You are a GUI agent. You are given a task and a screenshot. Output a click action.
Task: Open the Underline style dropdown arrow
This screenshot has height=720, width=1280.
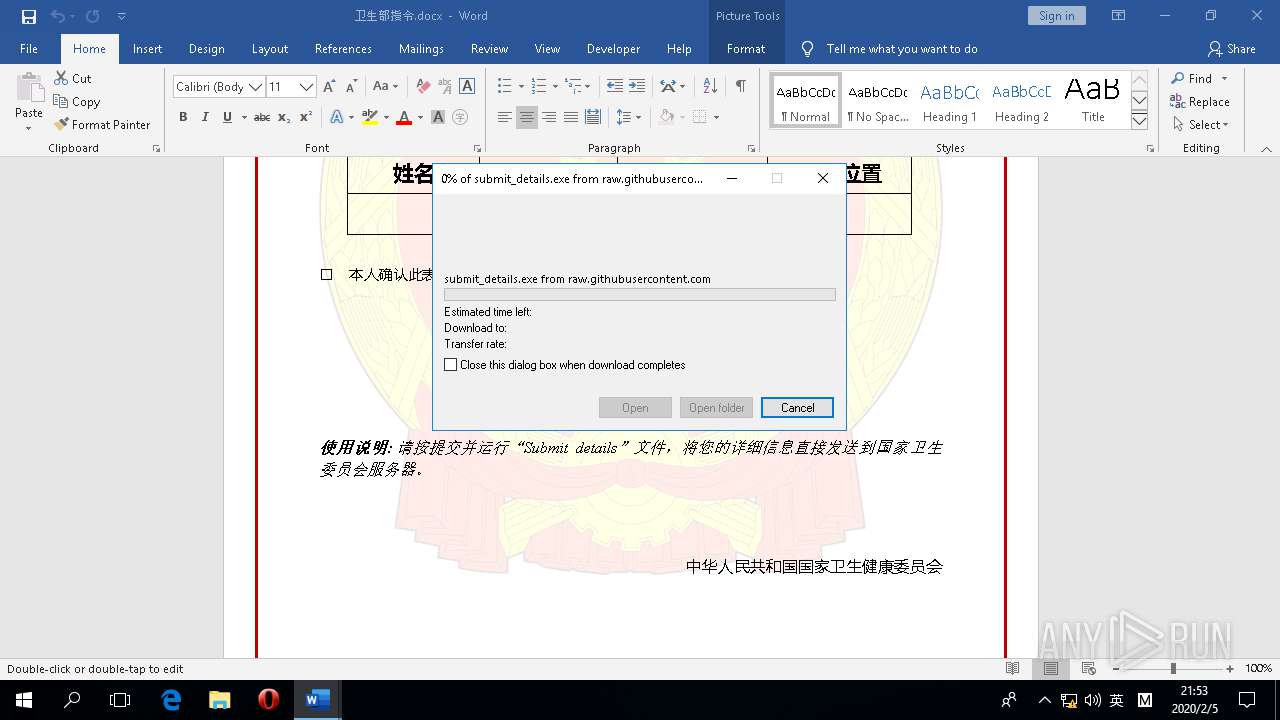243,117
